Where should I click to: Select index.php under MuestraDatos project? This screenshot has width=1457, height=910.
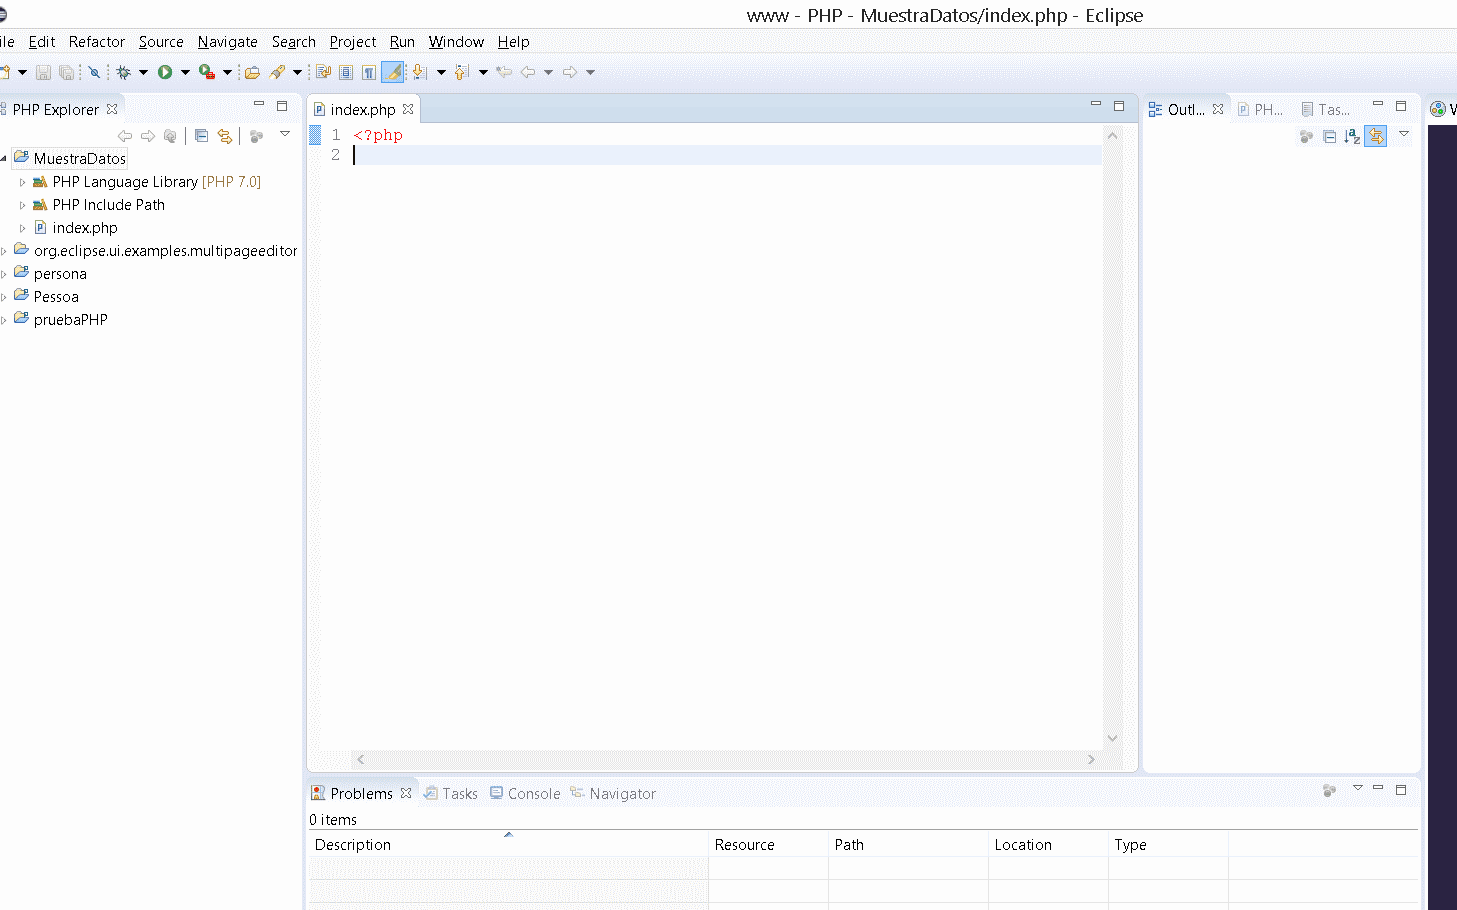click(83, 227)
